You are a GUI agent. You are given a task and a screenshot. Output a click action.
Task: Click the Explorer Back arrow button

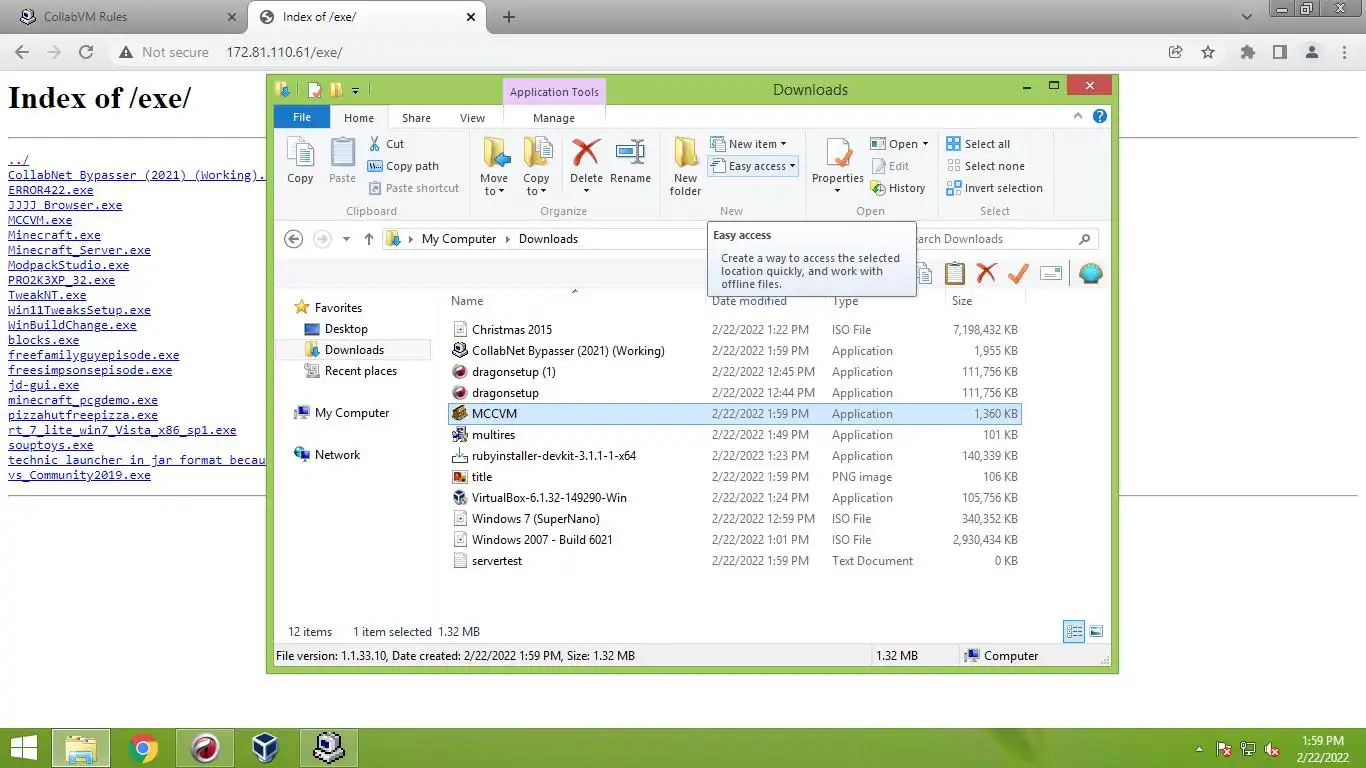coord(293,239)
